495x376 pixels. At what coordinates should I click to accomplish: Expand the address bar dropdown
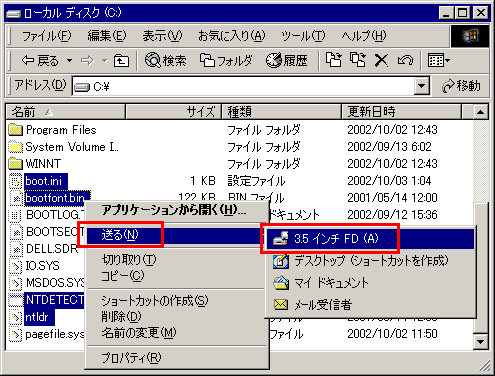(x=422, y=86)
